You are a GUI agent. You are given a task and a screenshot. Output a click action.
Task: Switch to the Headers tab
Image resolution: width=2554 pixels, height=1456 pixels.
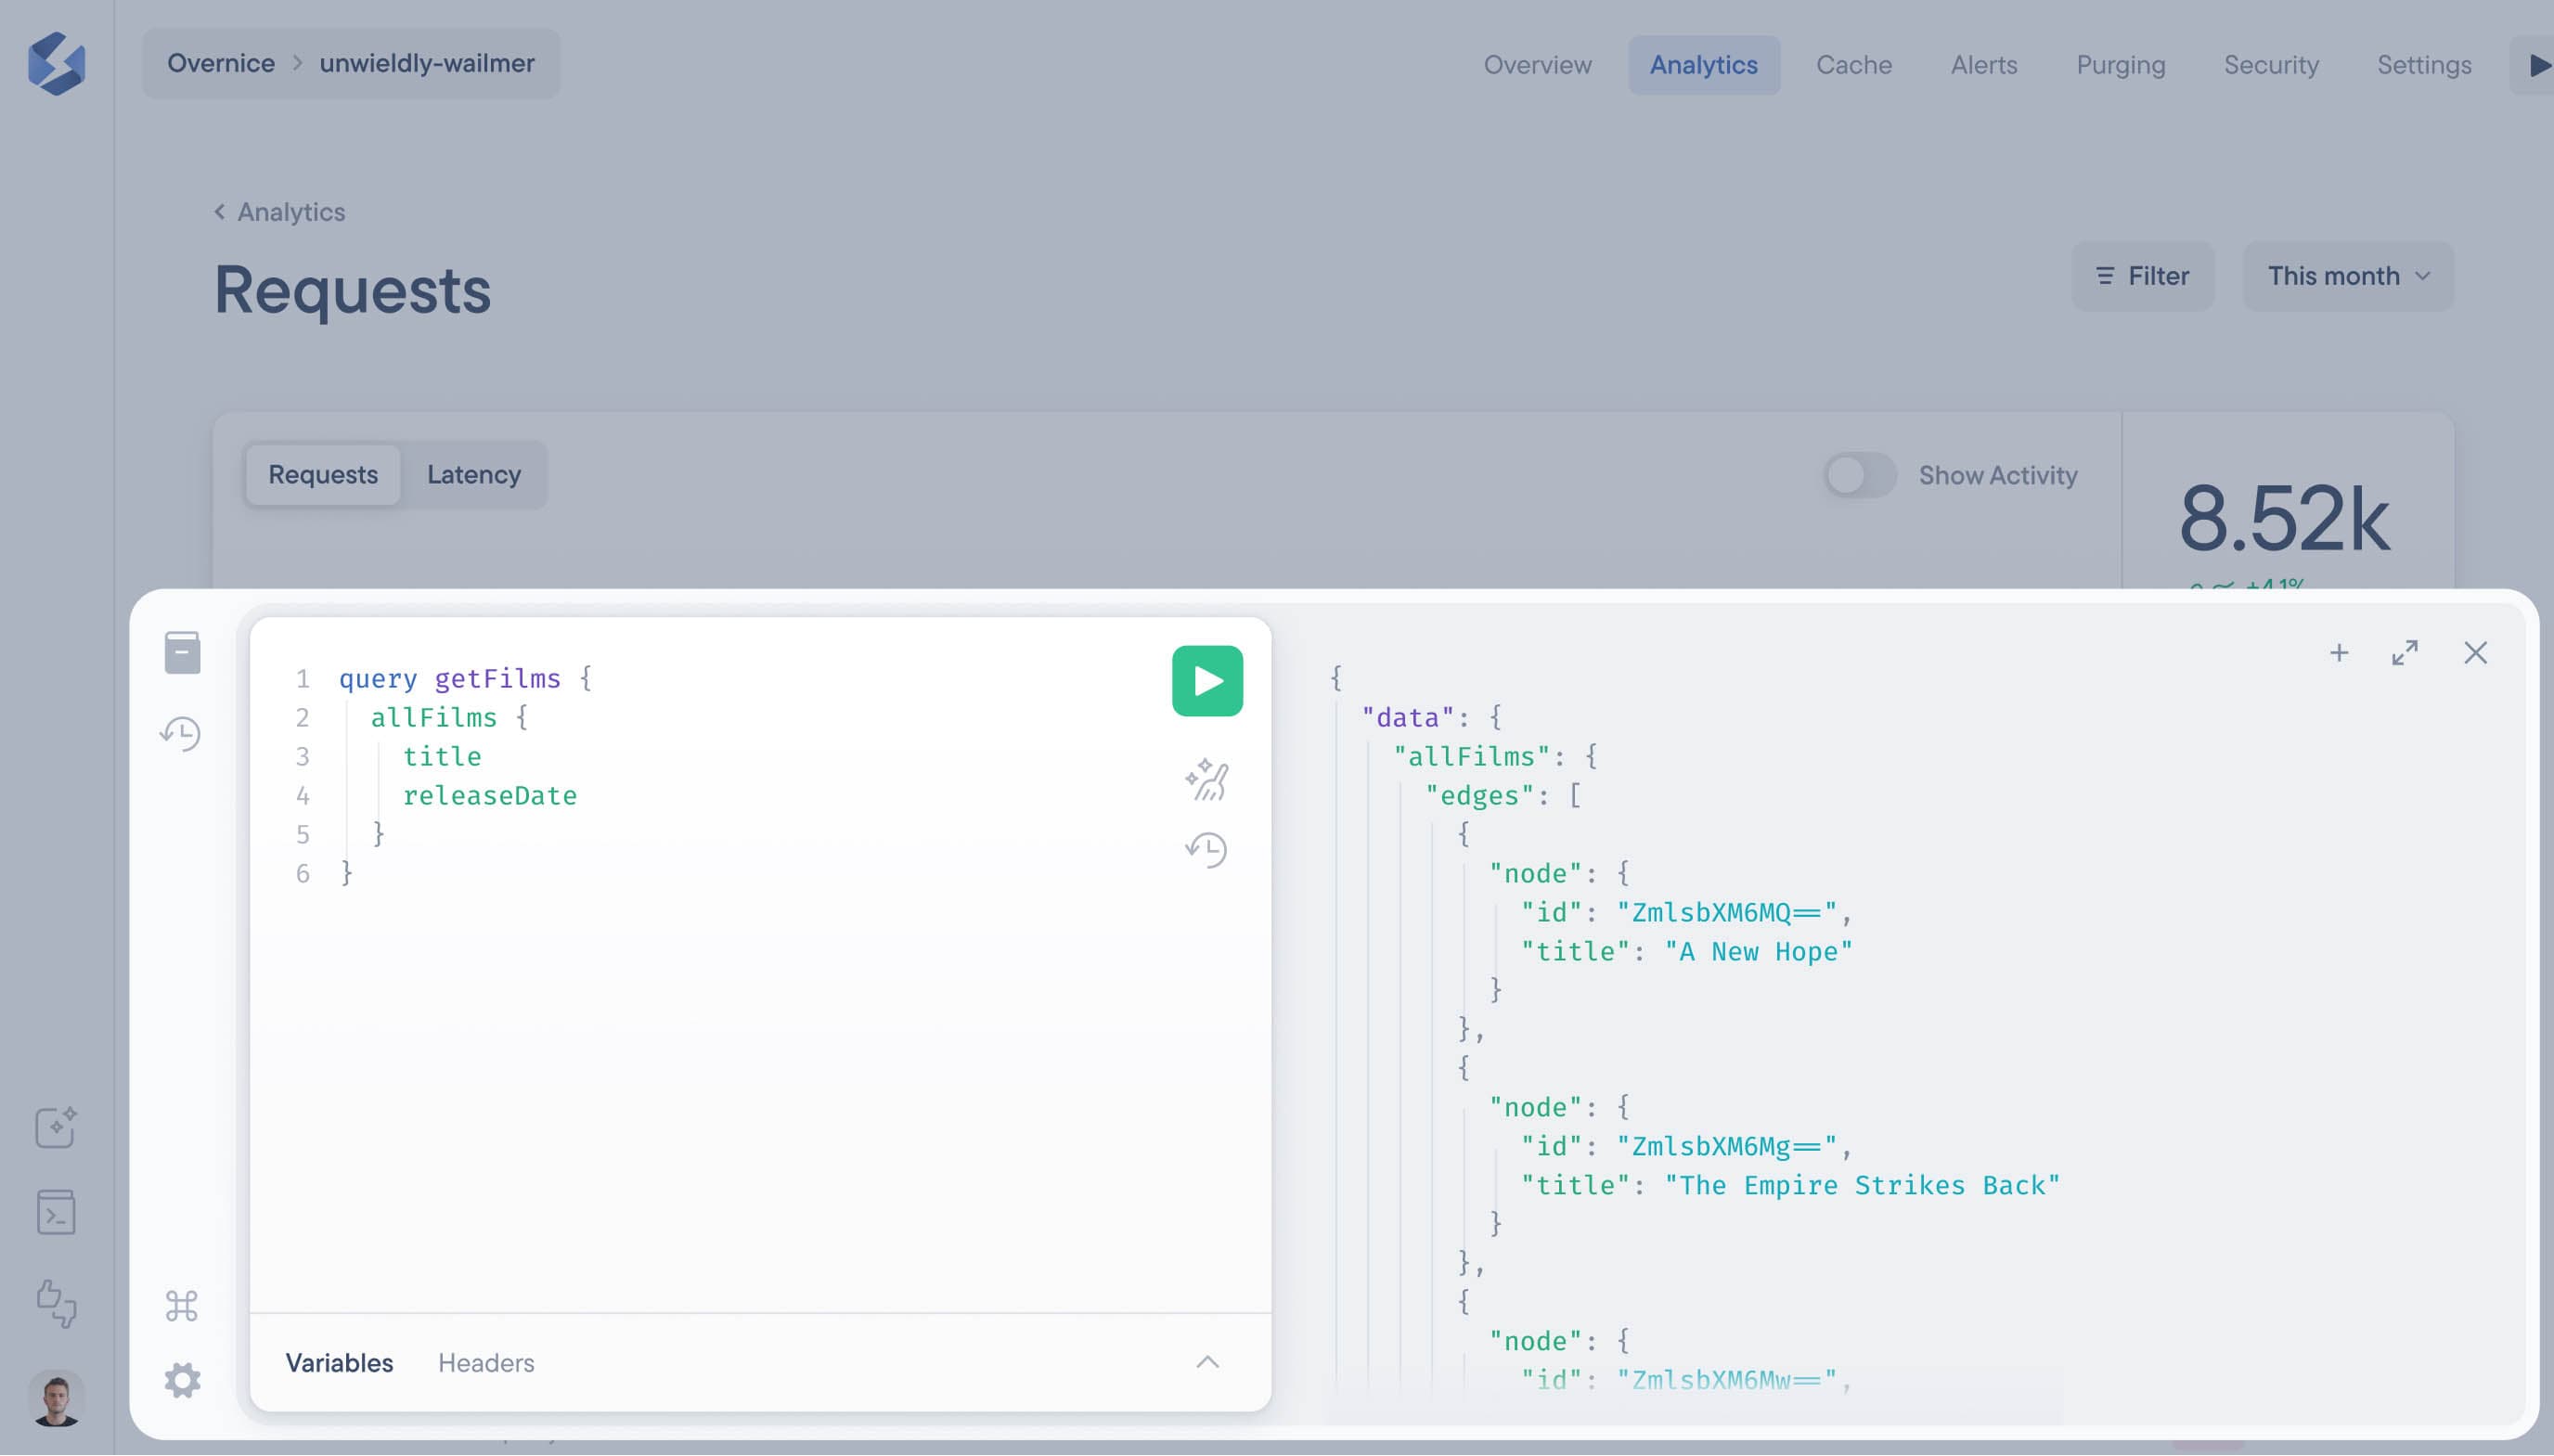486,1362
